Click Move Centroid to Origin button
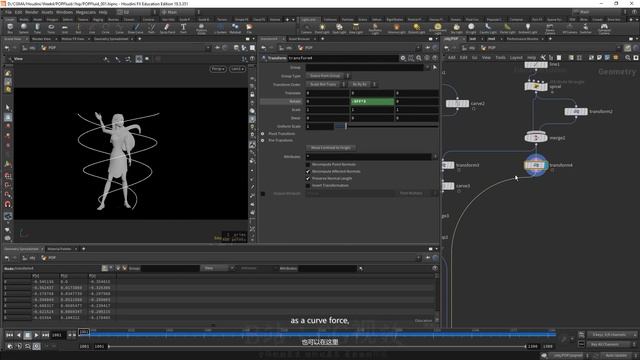Image resolution: width=640 pixels, height=360 pixels. pos(331,148)
